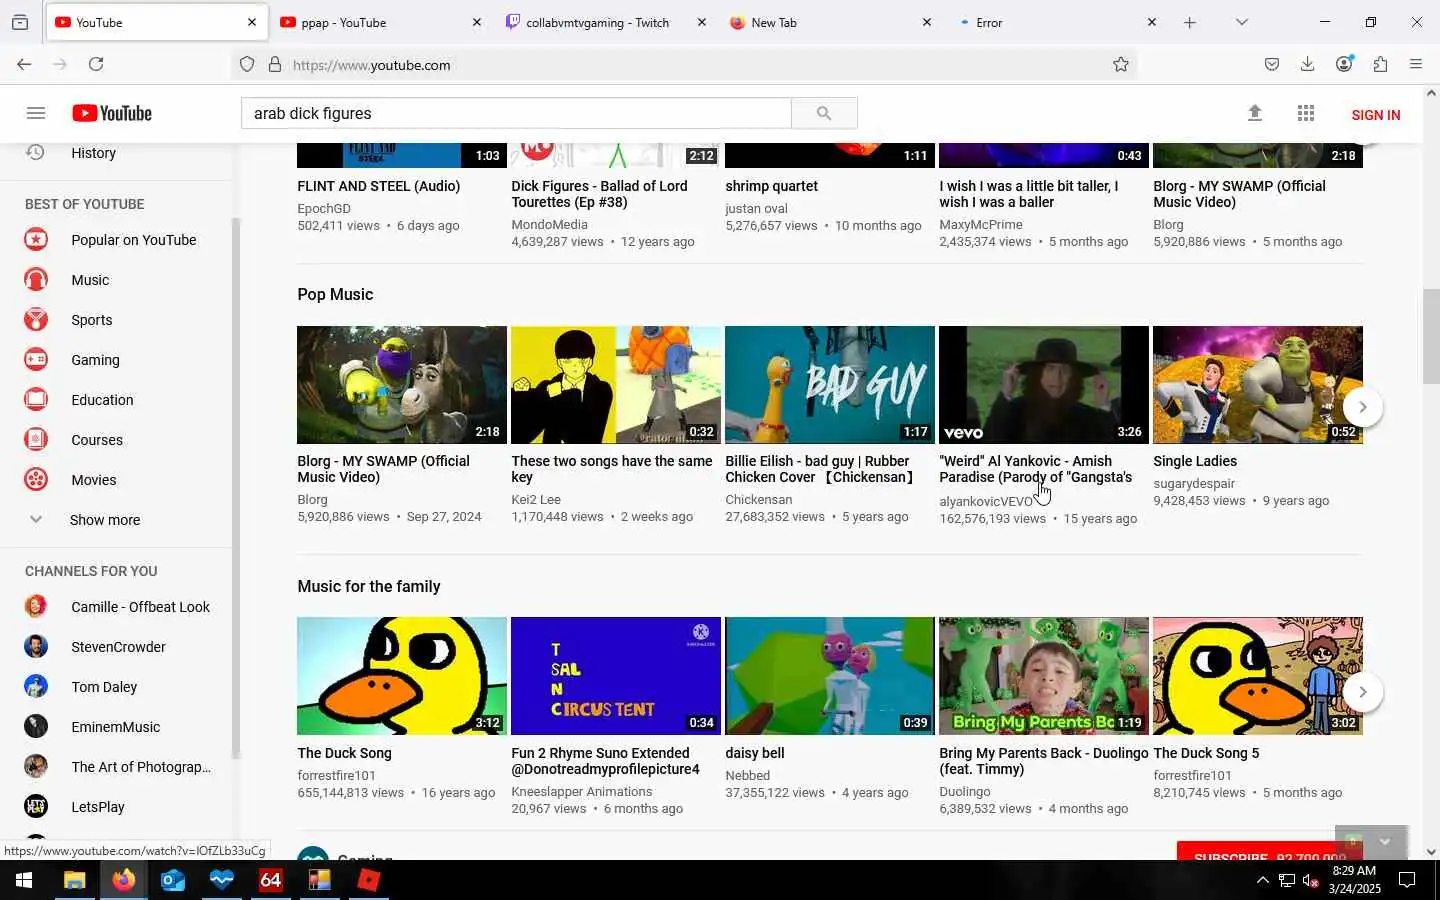Open Outlook from the taskbar
1440x900 pixels.
(x=172, y=880)
